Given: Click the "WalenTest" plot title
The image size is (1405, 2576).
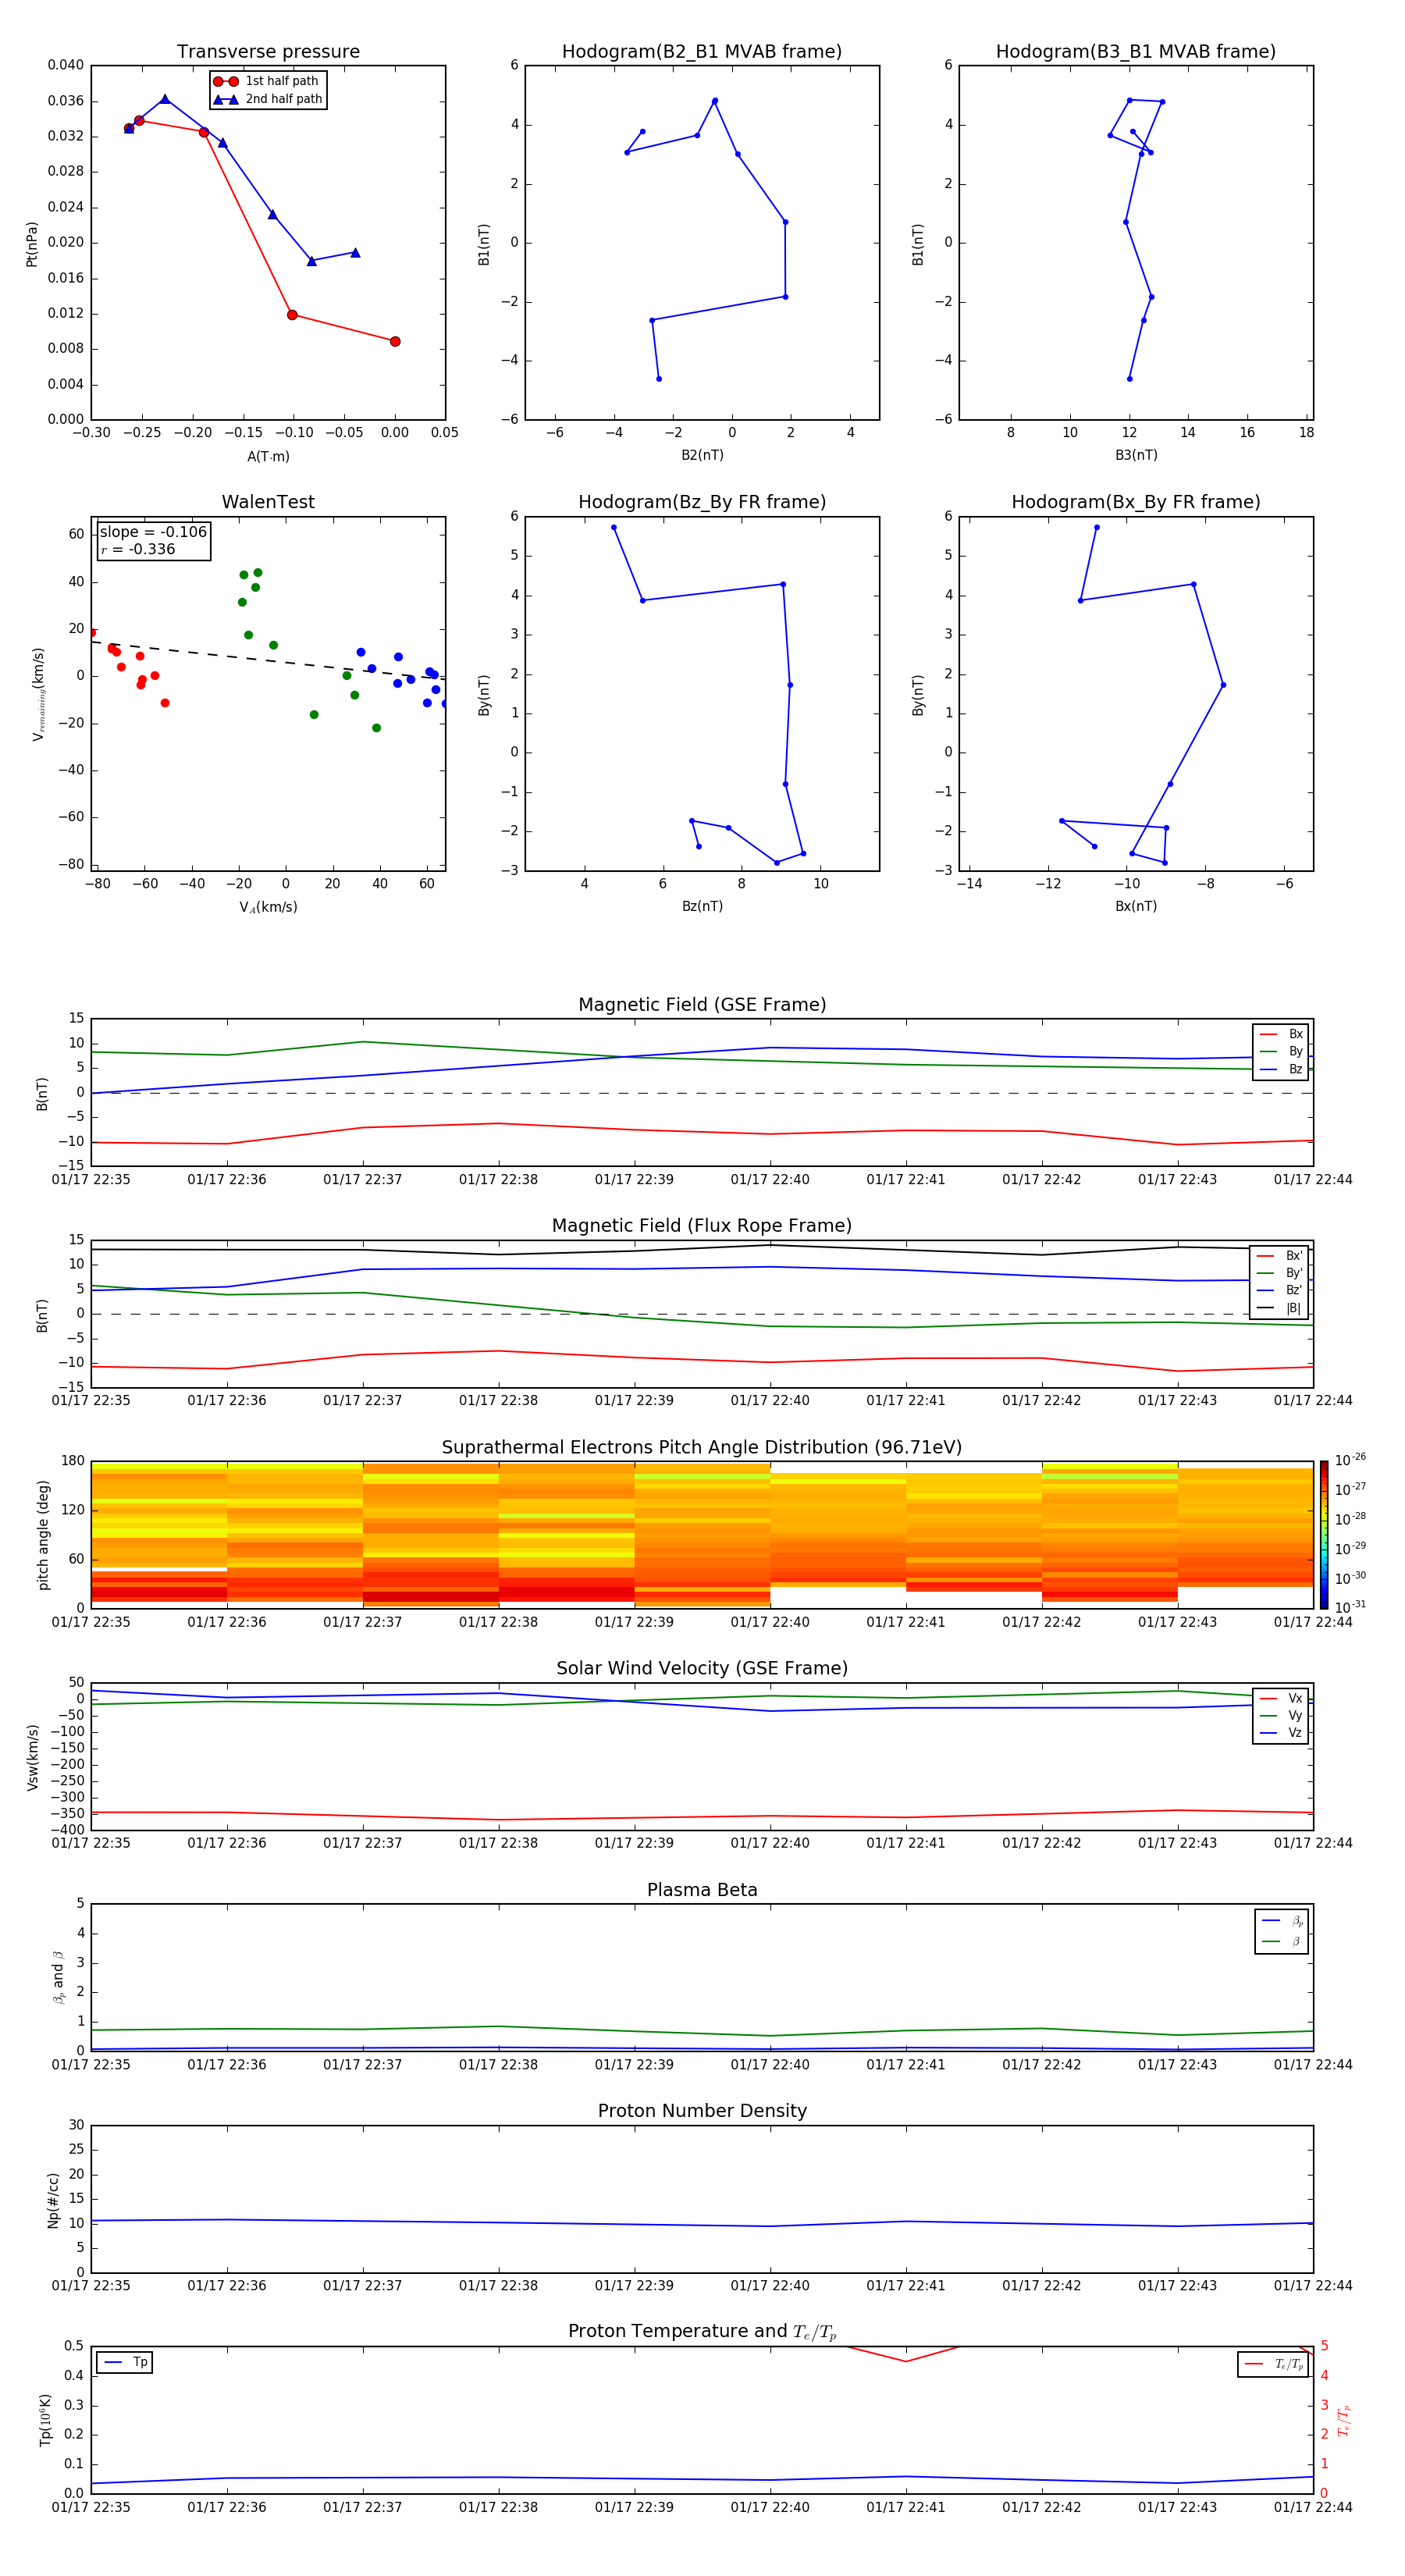Looking at the screenshot, I should pos(268,502).
